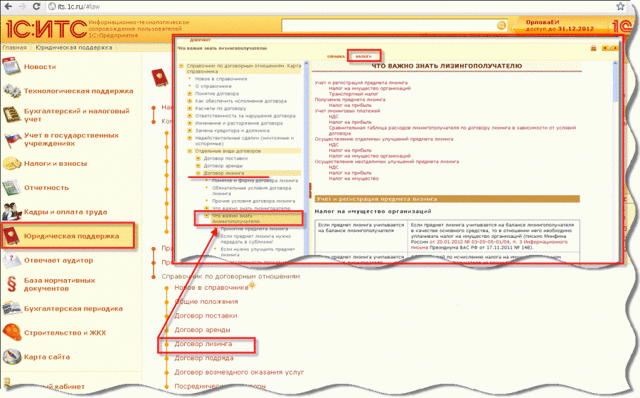Open the Транспортный налог link
Viewport: 640px width, 398px height.
[x=348, y=94]
